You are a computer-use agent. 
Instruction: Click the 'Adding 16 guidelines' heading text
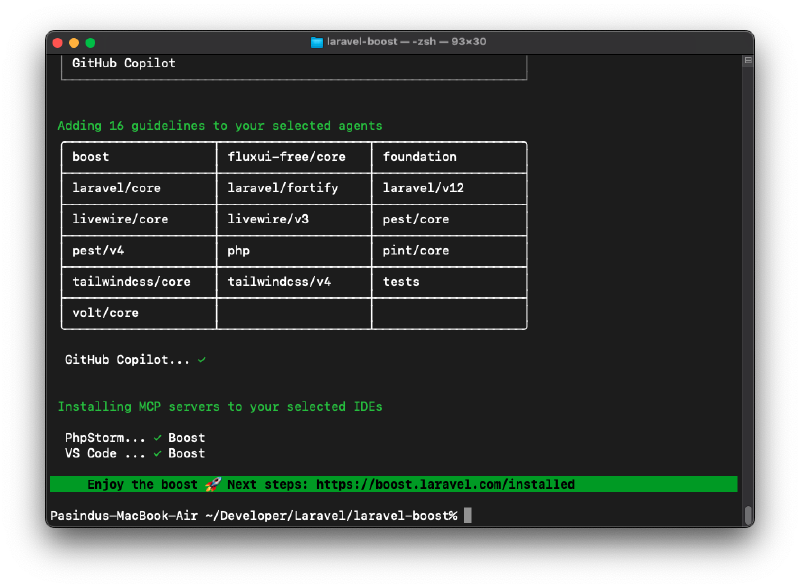(x=219, y=126)
